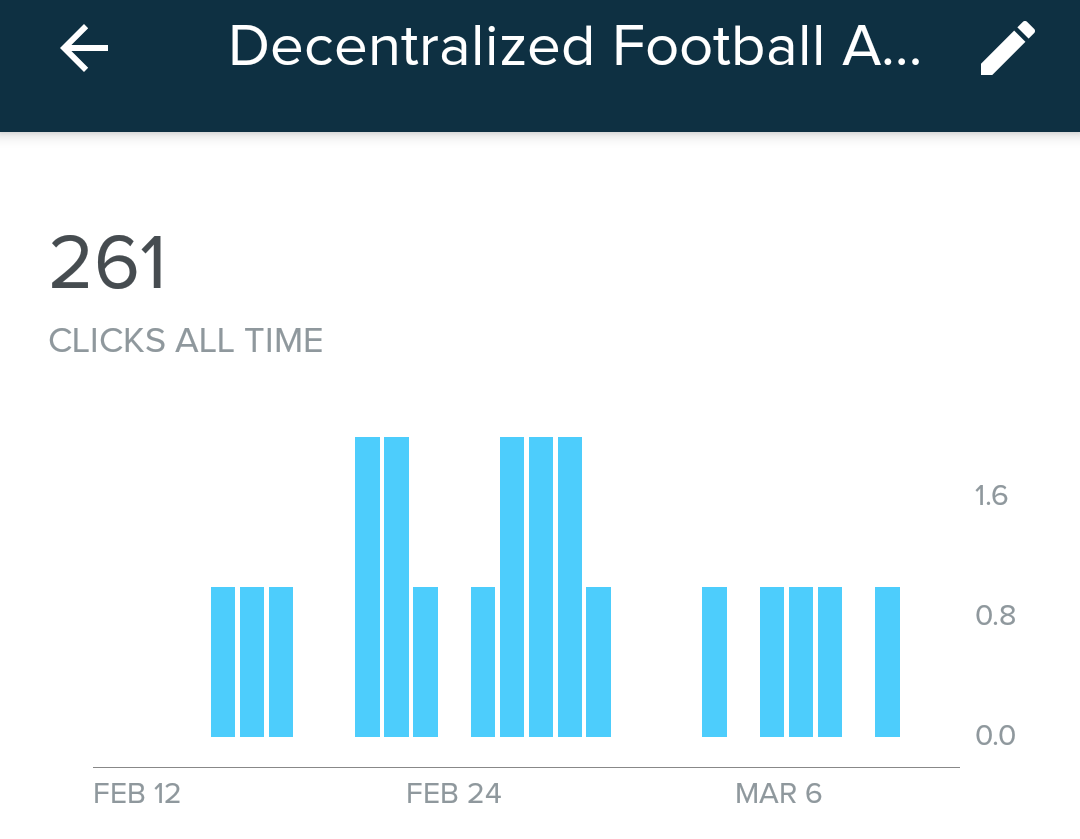Image resolution: width=1080 pixels, height=839 pixels.
Task: Select the leftmost bar in the chart
Action: pyautogui.click(x=223, y=662)
